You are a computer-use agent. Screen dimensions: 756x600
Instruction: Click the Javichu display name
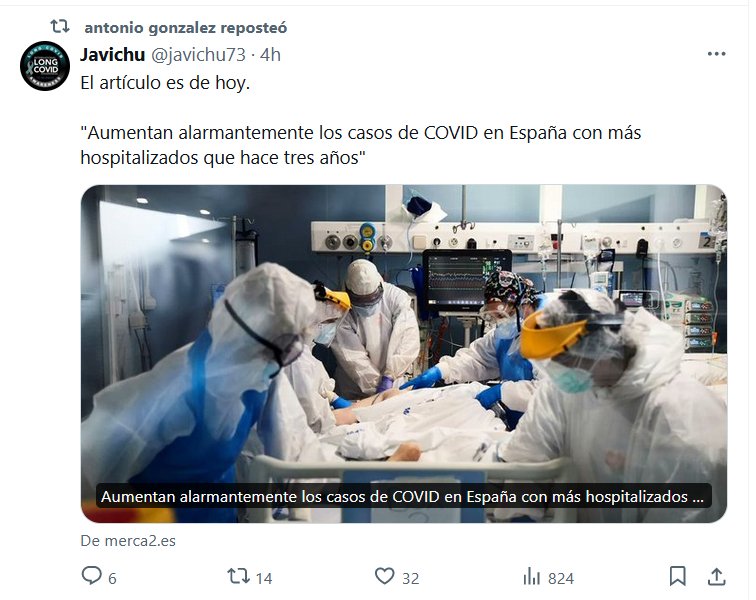(x=112, y=55)
